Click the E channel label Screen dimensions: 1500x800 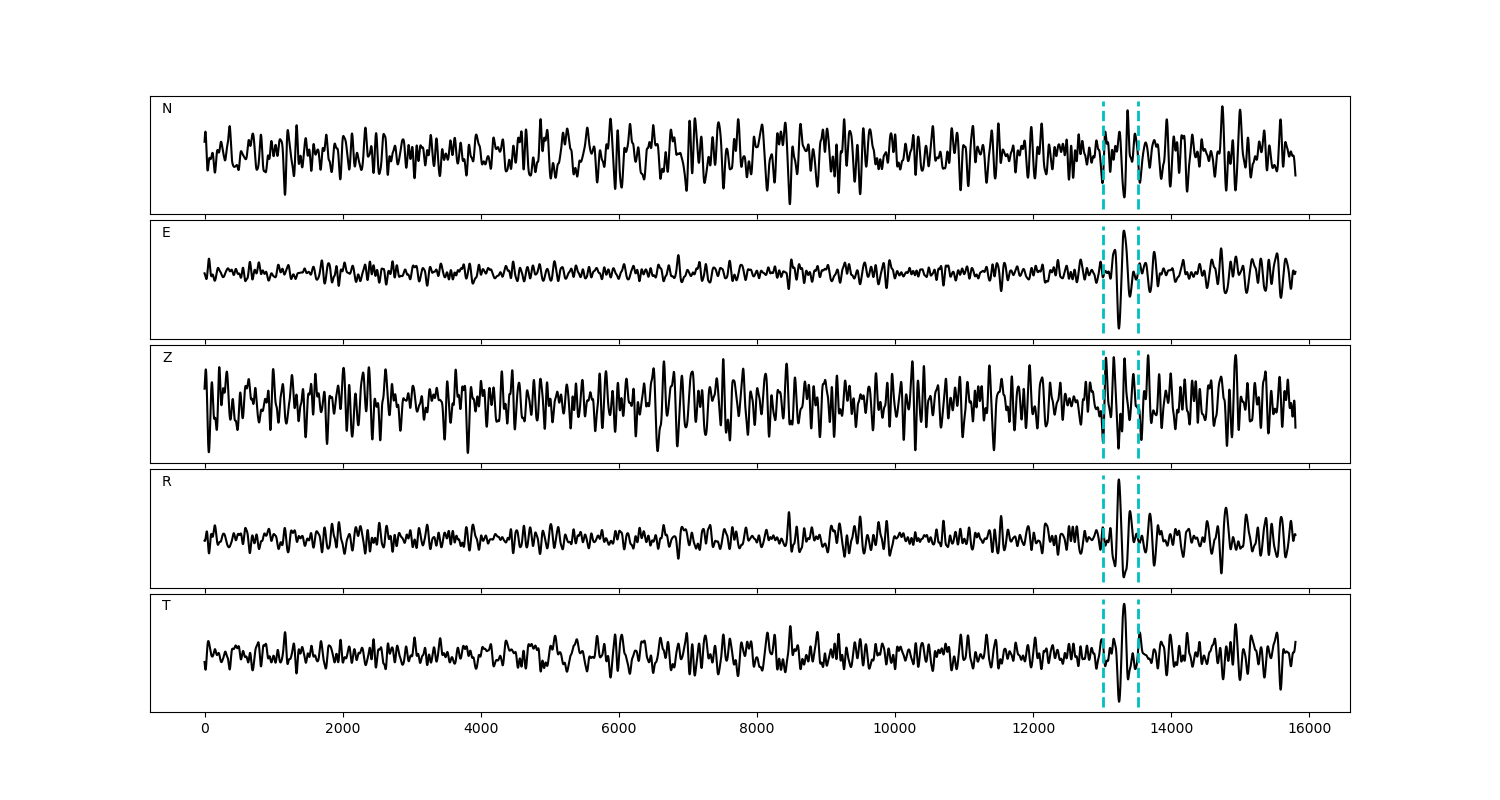click(166, 233)
